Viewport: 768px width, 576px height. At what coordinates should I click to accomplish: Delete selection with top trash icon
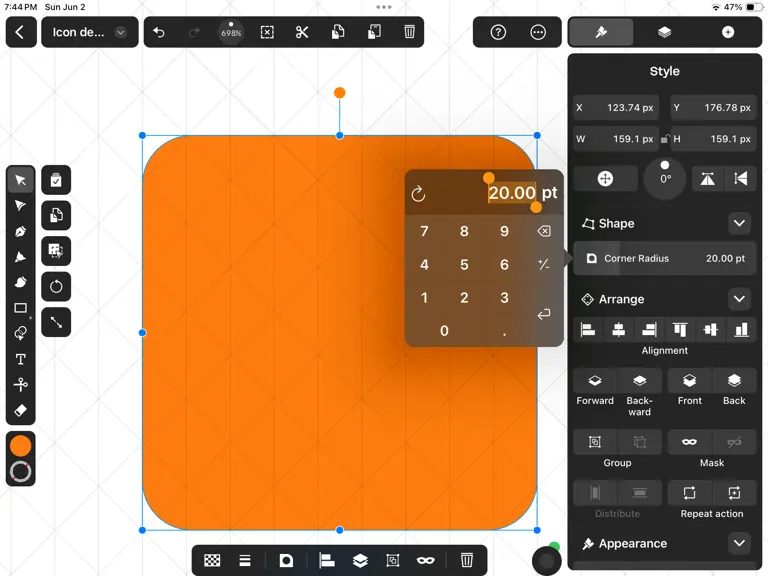point(409,32)
